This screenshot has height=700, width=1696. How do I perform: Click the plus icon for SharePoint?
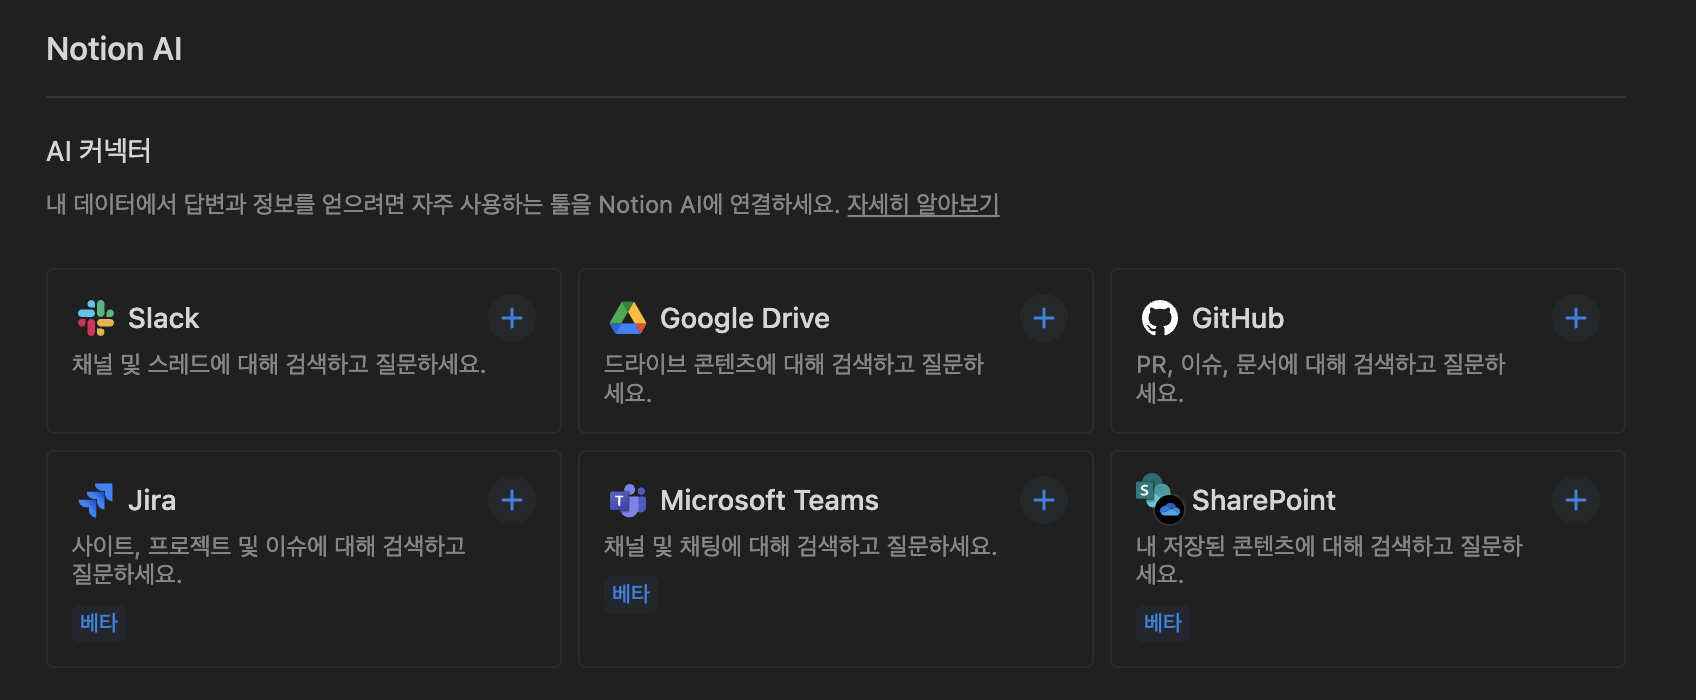1576,500
